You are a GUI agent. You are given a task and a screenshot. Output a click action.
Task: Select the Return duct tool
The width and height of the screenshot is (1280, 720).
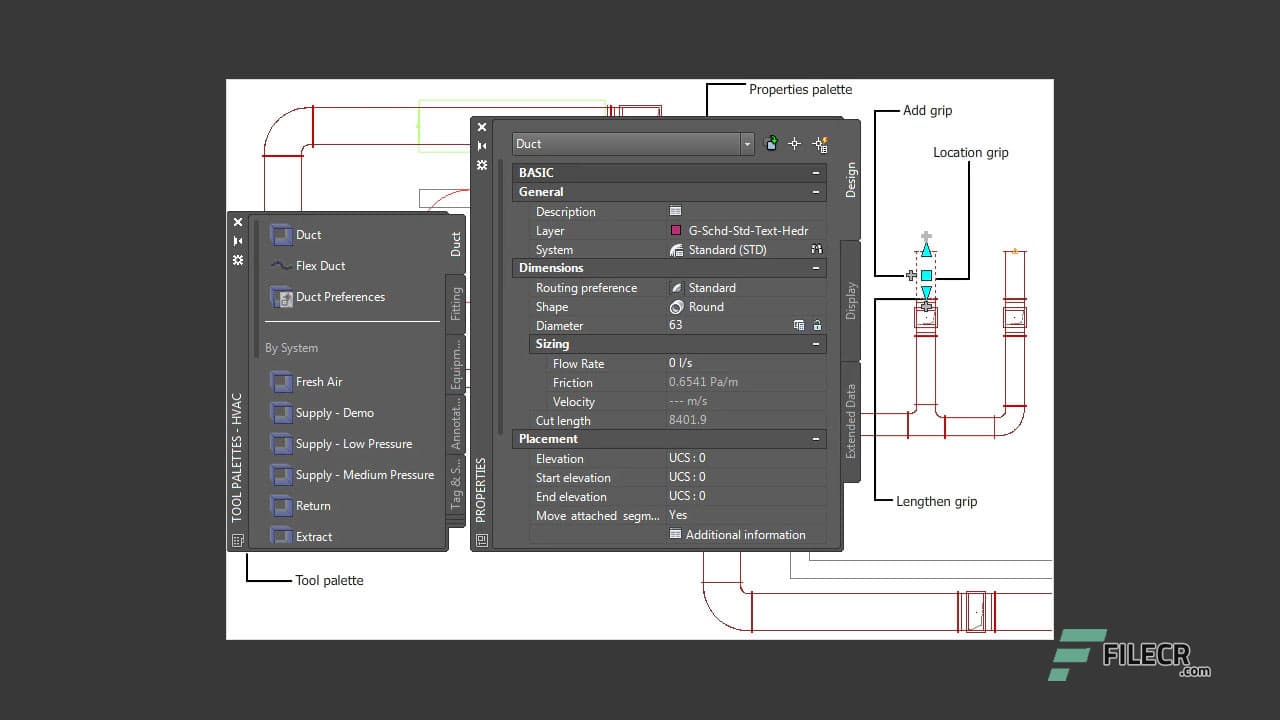point(311,505)
